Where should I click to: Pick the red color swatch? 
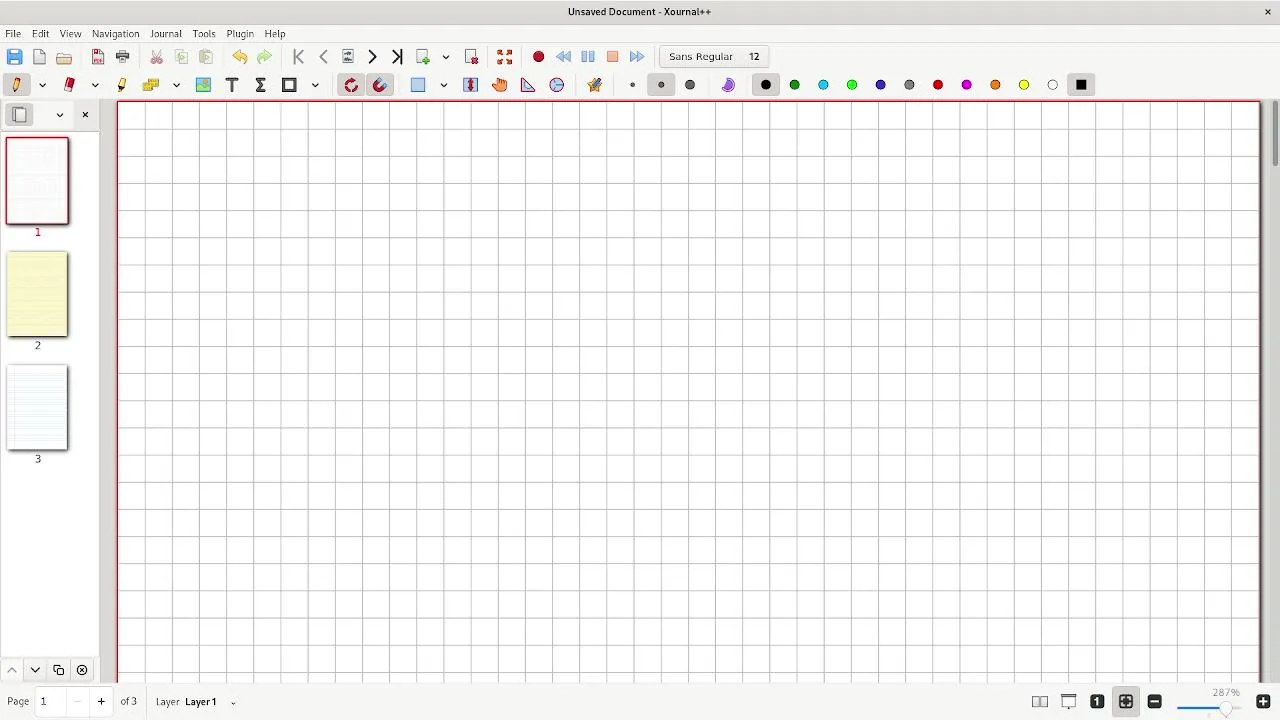click(938, 85)
